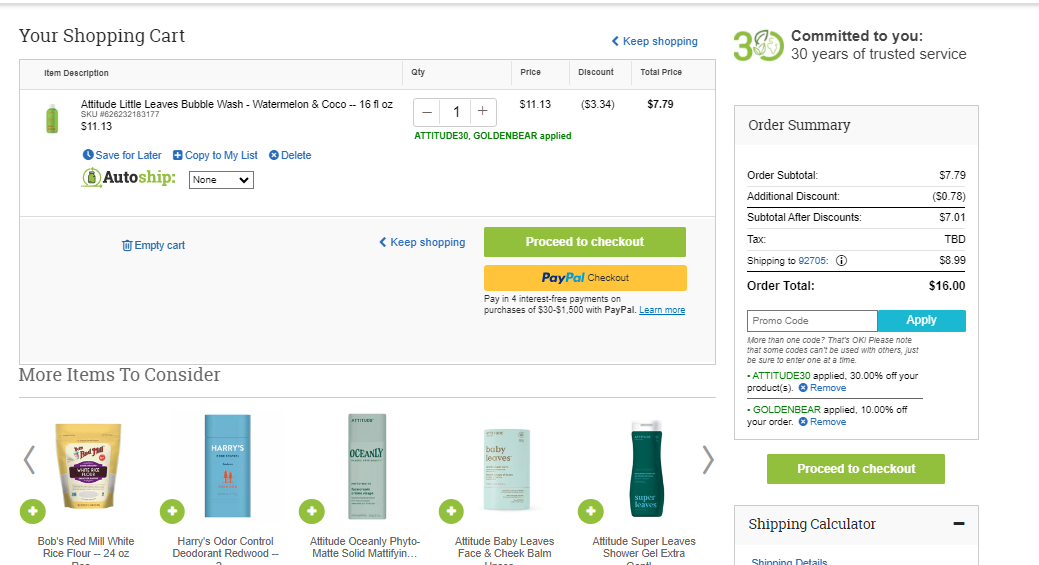The height and width of the screenshot is (565, 1039).
Task: Click the Subtotal After Discounts $7.01 value
Action: (x=952, y=217)
